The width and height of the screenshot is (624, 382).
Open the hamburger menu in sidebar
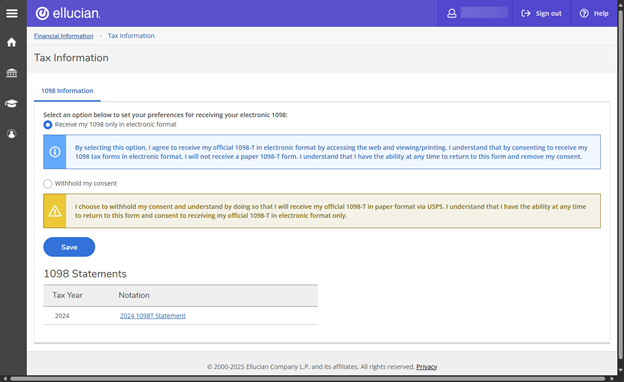coord(12,13)
